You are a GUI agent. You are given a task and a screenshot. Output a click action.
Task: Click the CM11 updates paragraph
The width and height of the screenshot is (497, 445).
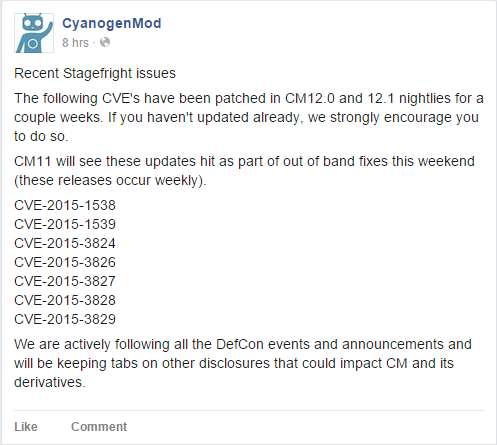244,171
